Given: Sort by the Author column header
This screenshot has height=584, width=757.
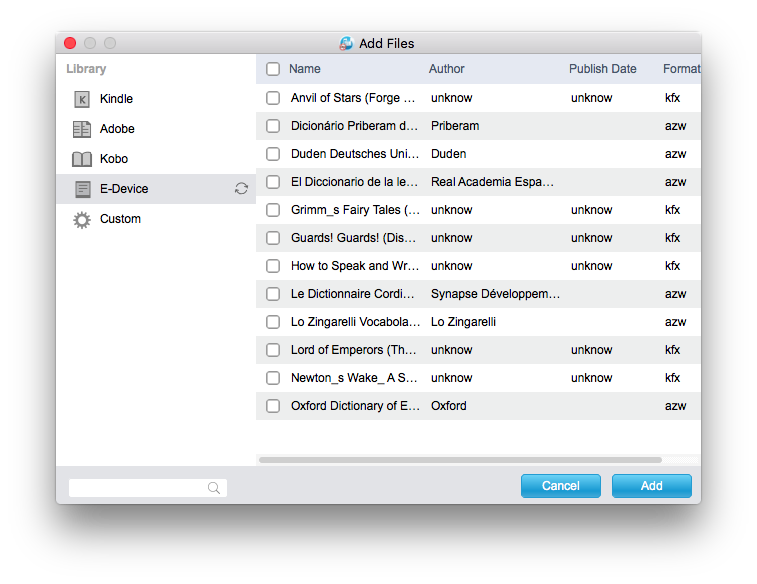Looking at the screenshot, I should pos(447,69).
